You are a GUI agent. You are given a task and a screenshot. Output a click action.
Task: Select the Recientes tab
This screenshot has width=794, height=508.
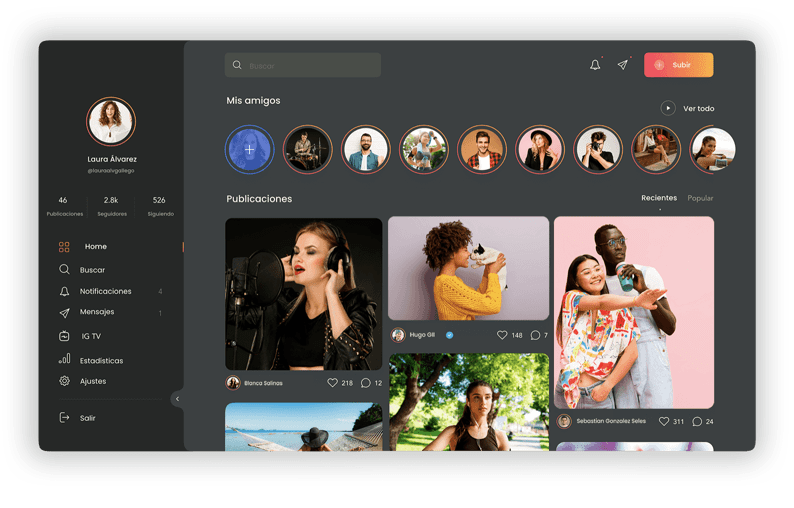point(659,198)
